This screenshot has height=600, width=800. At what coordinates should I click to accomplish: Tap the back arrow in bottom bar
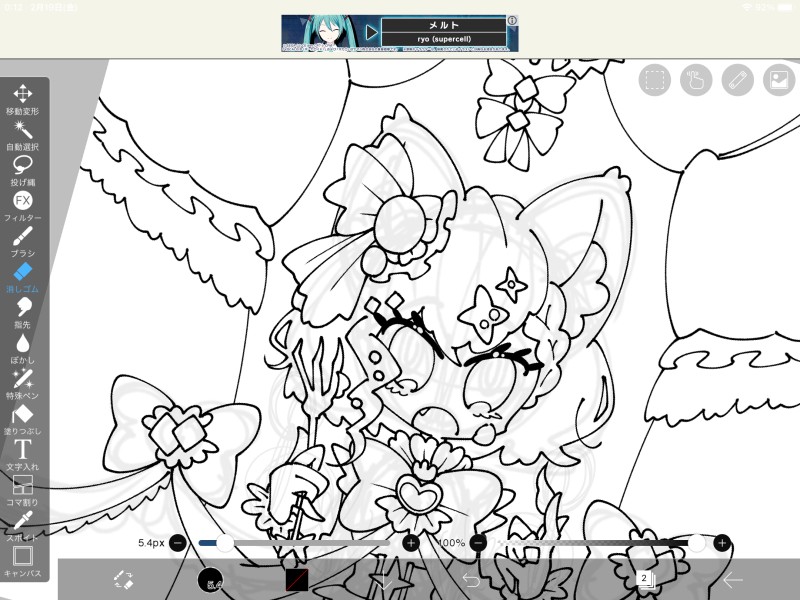(x=732, y=580)
